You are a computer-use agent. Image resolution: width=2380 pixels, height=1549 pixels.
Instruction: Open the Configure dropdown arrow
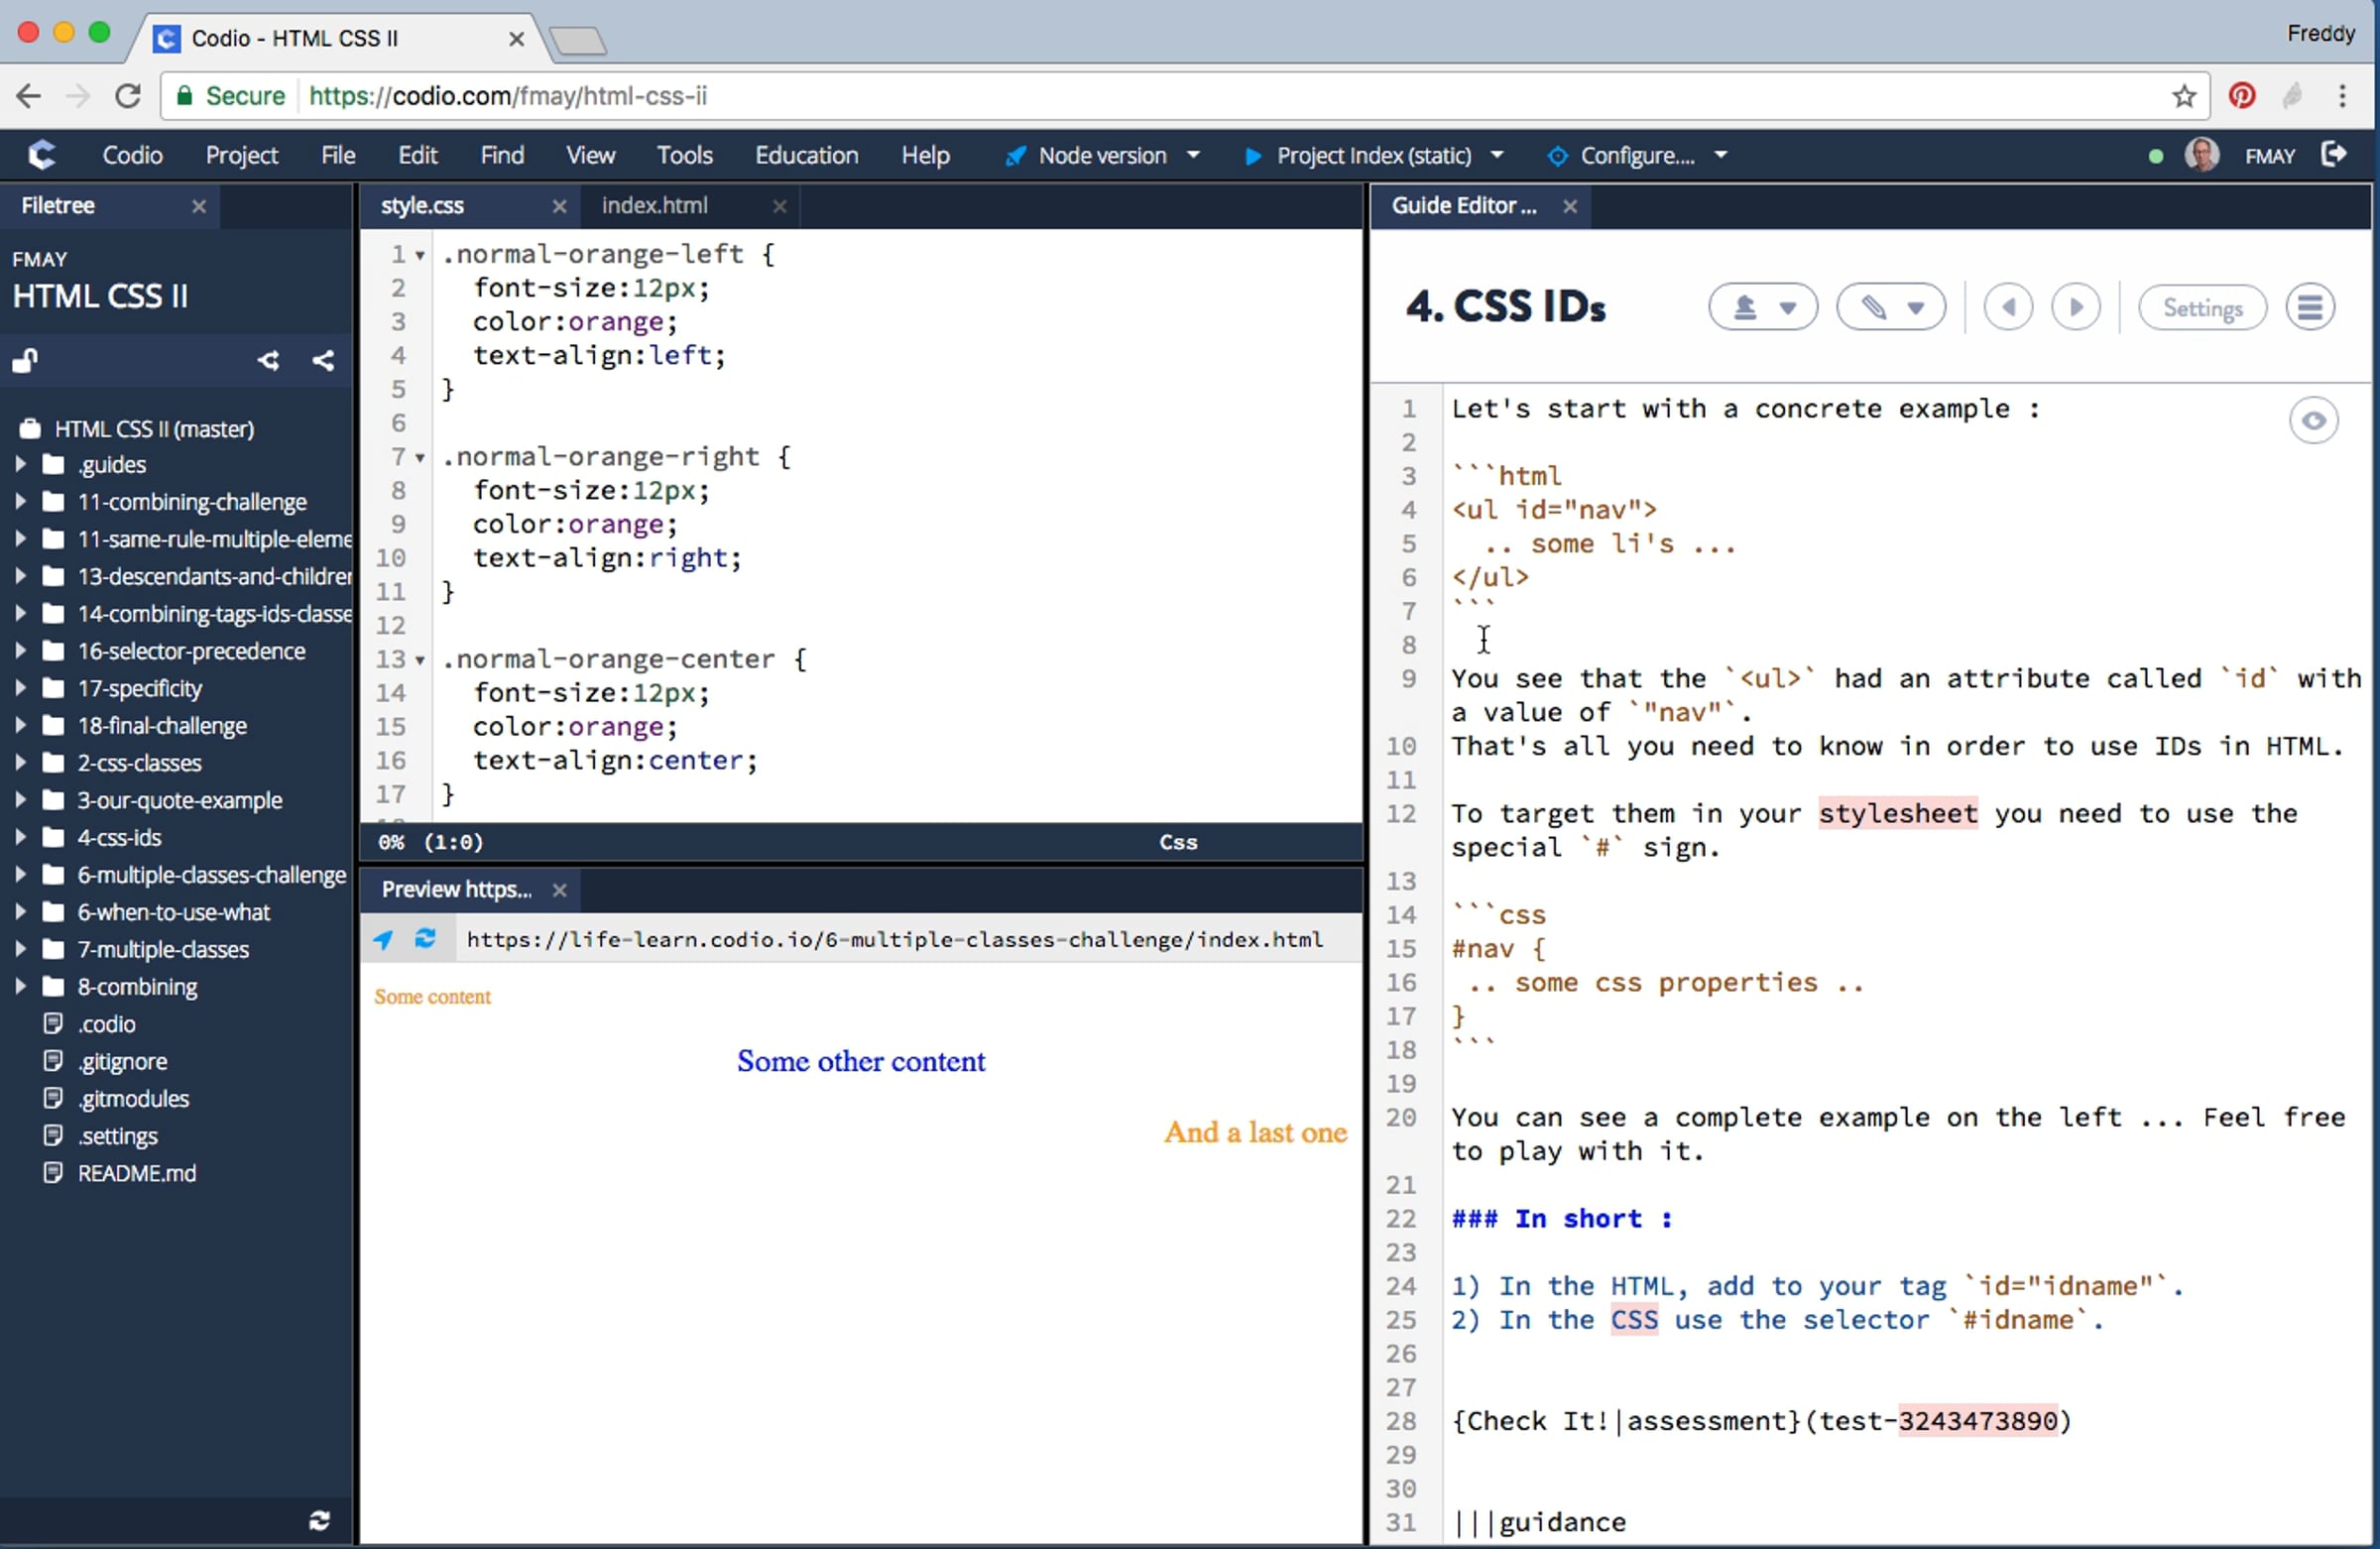click(1721, 156)
